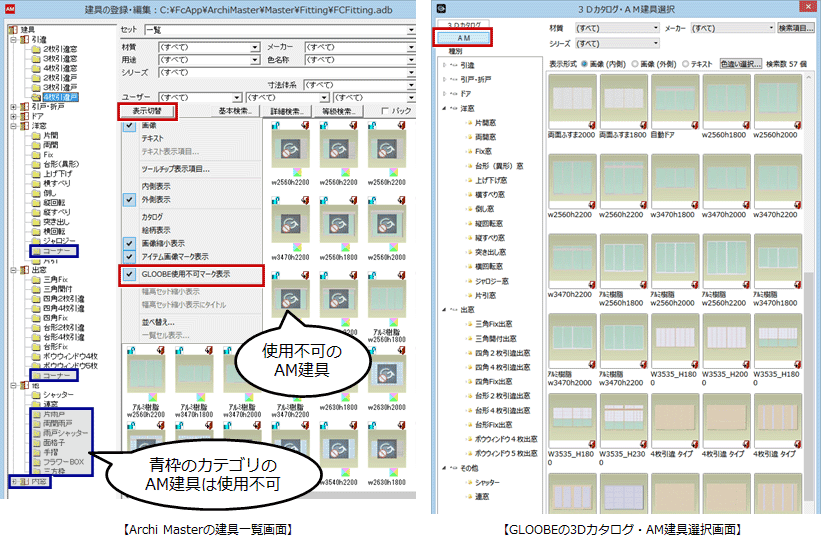The height and width of the screenshot is (545, 821).
Task: Select 連窓 category in GLOOBE tree
Action: (x=482, y=496)
